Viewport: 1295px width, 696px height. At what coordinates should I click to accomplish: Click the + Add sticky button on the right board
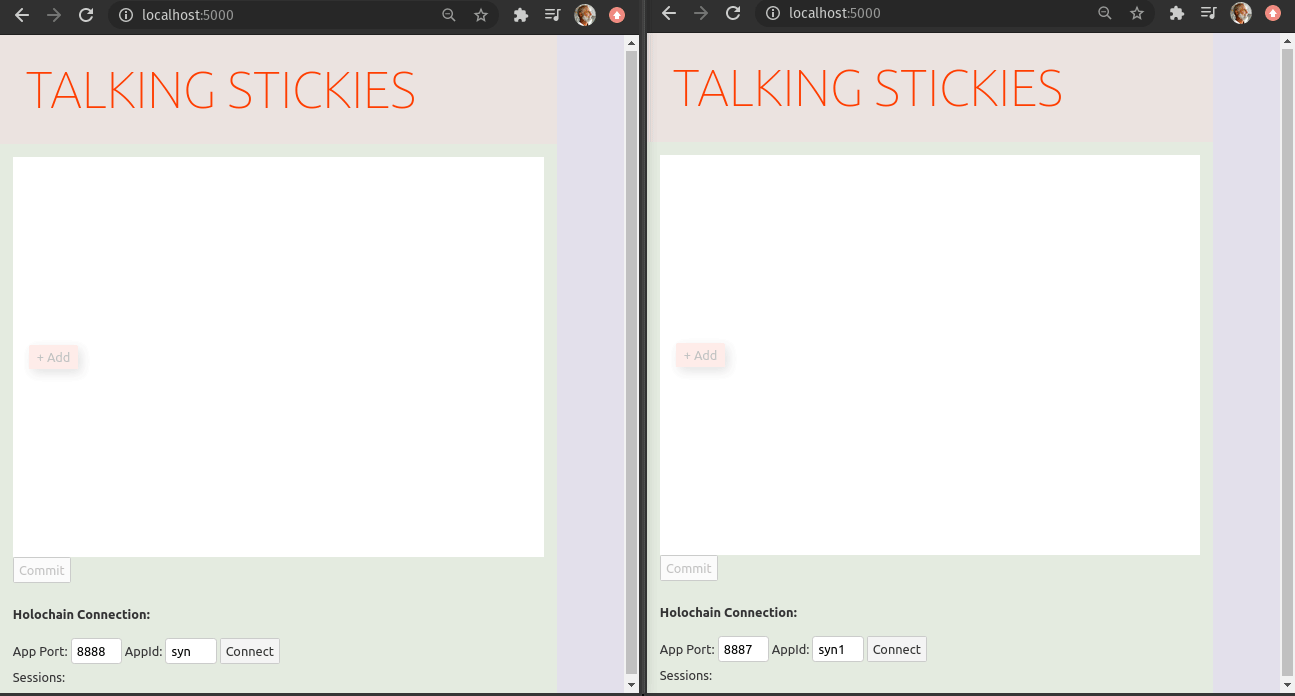pos(701,355)
